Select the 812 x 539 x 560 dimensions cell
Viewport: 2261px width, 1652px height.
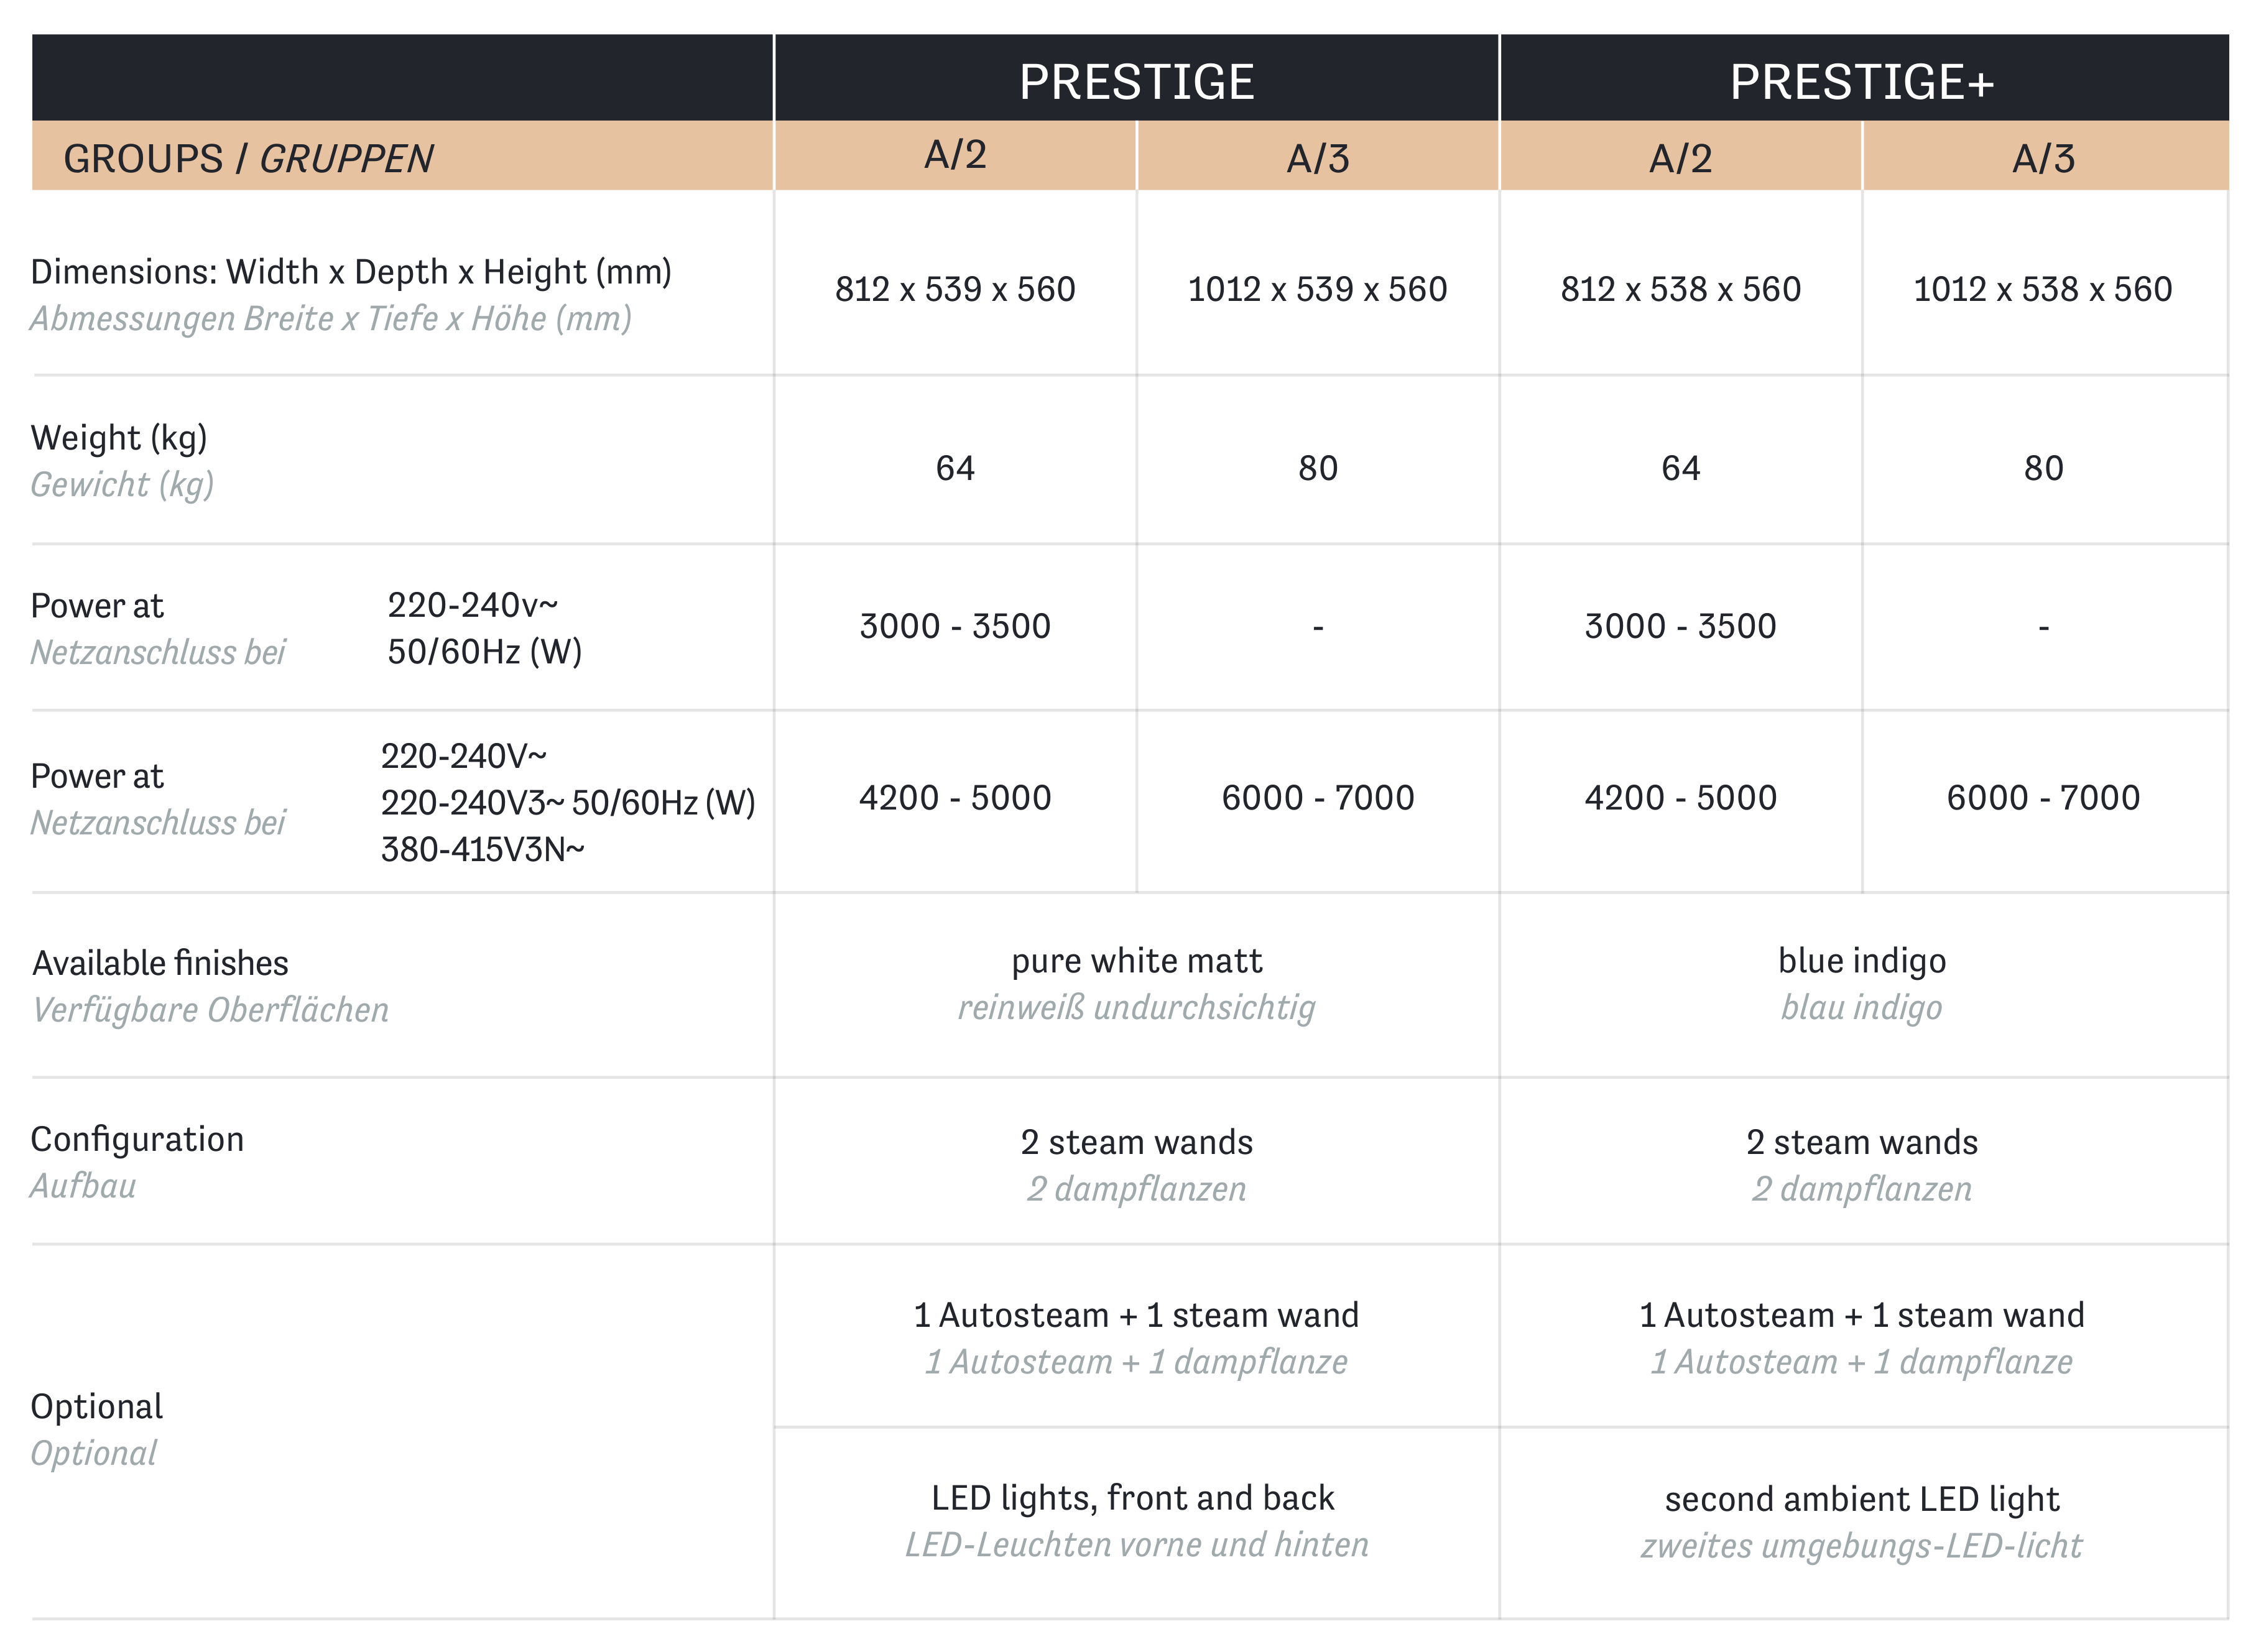955,289
